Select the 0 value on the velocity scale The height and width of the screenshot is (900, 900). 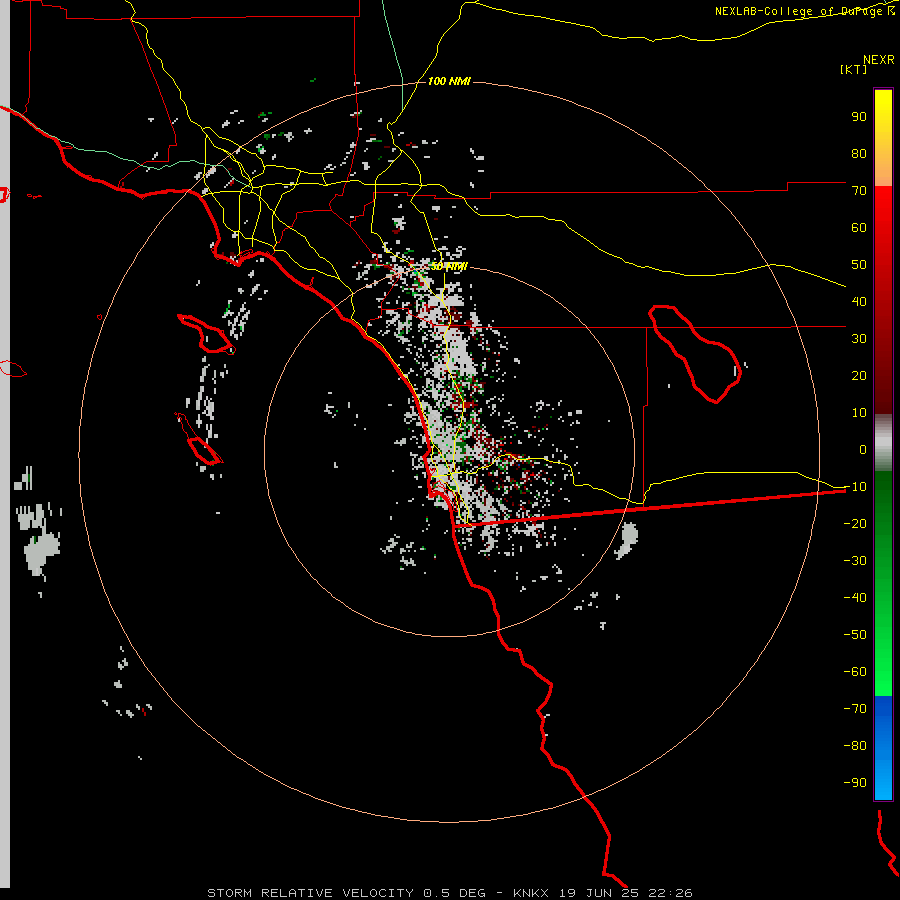click(x=863, y=449)
